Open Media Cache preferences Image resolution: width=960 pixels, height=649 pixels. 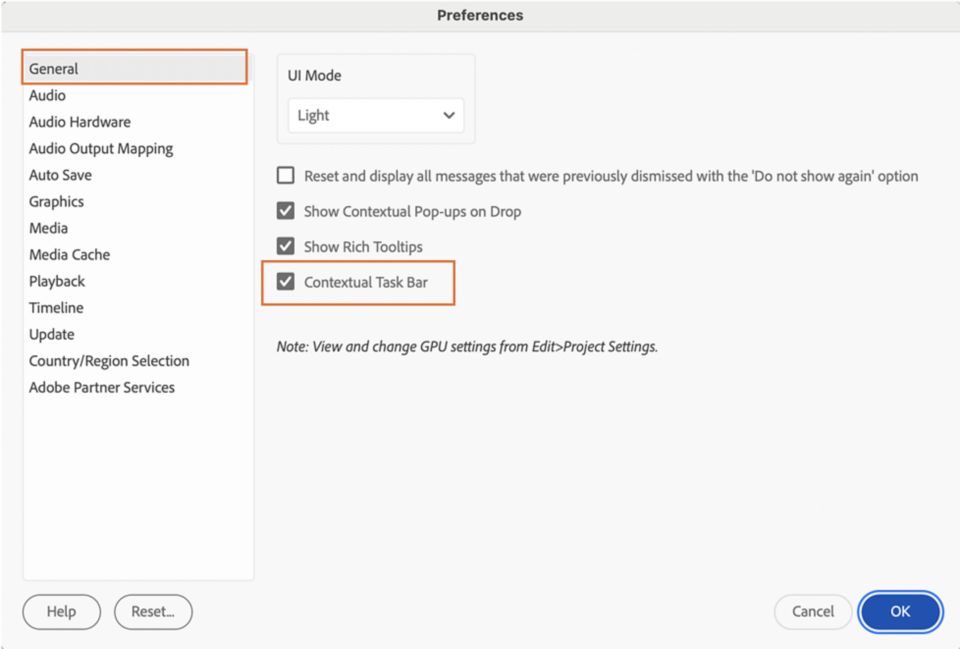tap(69, 255)
